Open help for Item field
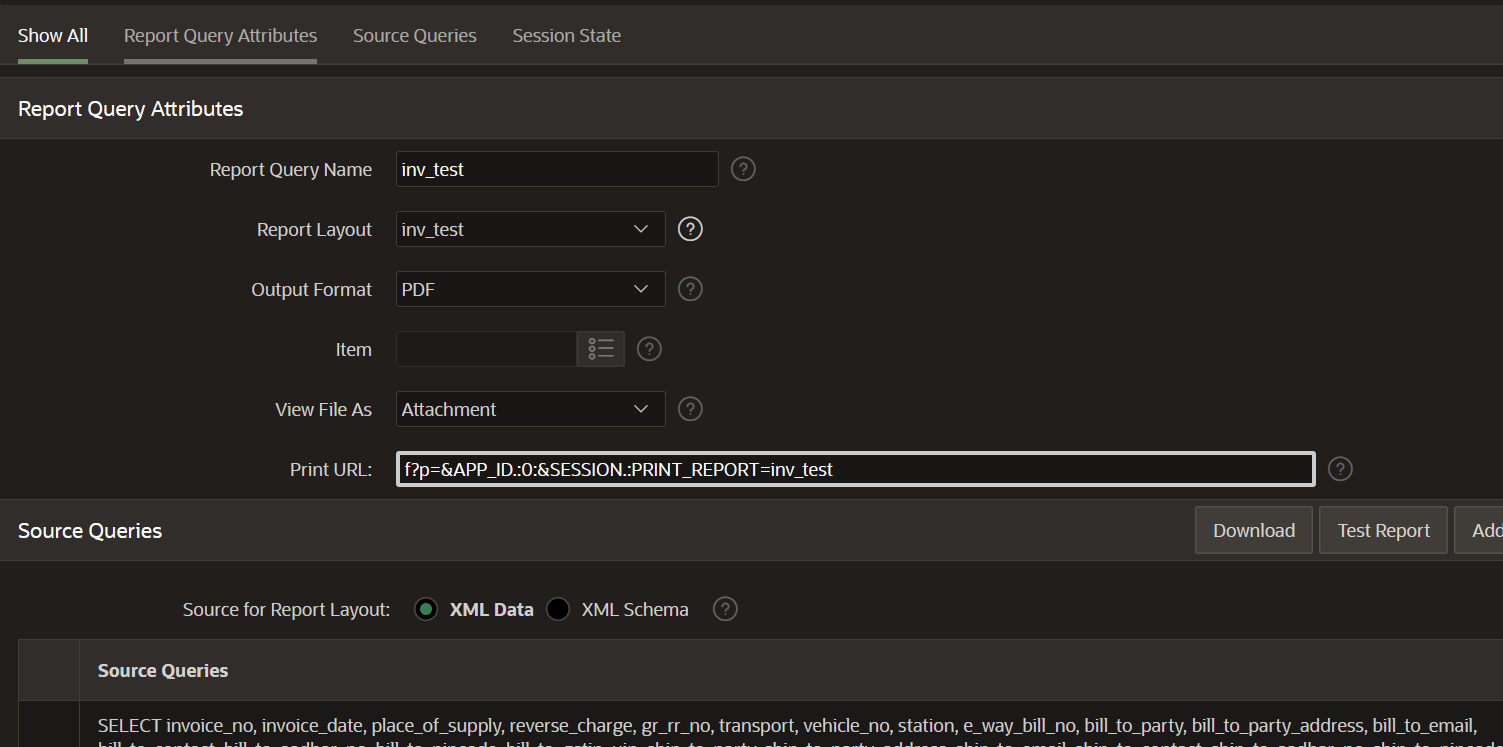The image size is (1503, 747). point(650,349)
